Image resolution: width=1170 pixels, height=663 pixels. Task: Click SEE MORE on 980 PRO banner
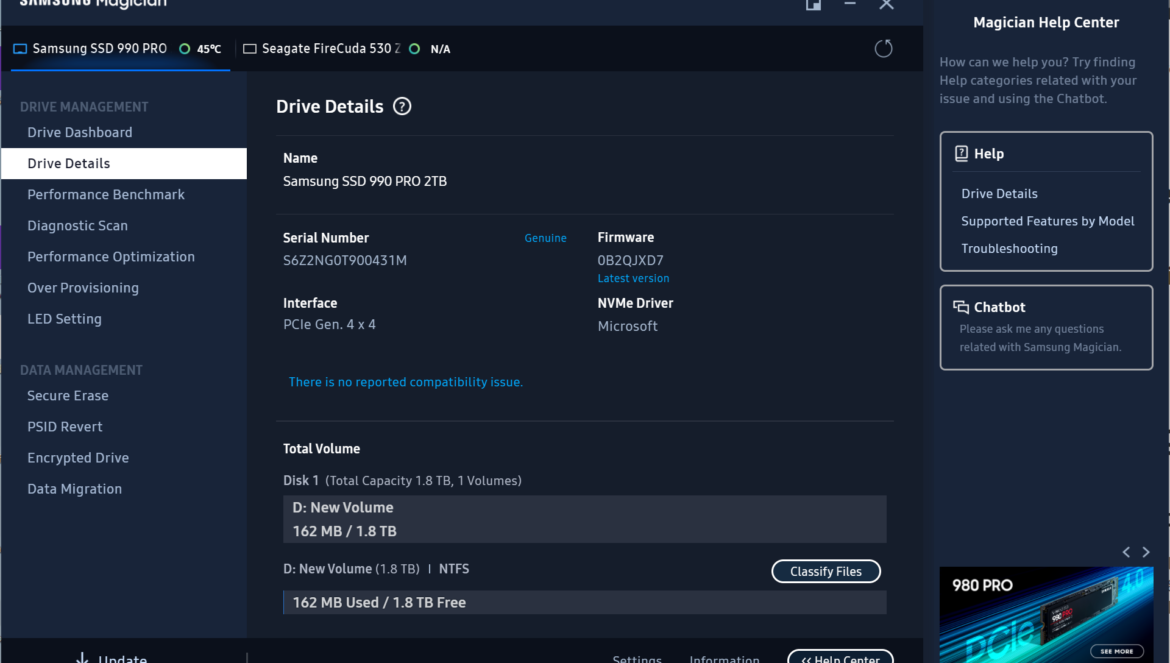(1117, 651)
